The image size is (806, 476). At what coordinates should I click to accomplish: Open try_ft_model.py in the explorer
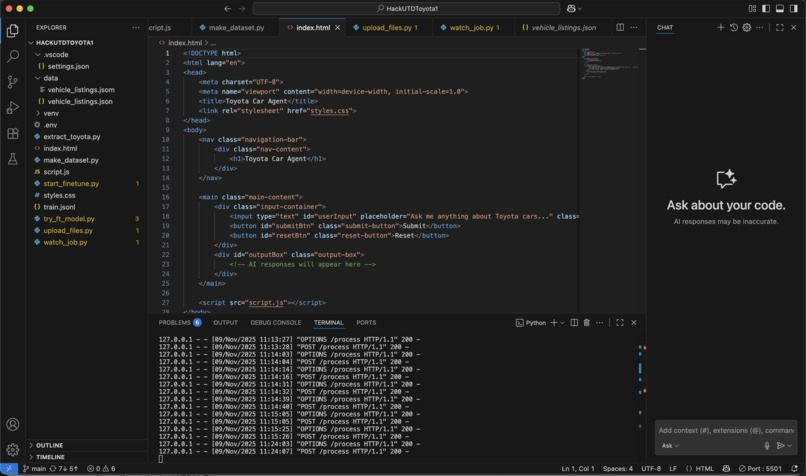pos(69,218)
